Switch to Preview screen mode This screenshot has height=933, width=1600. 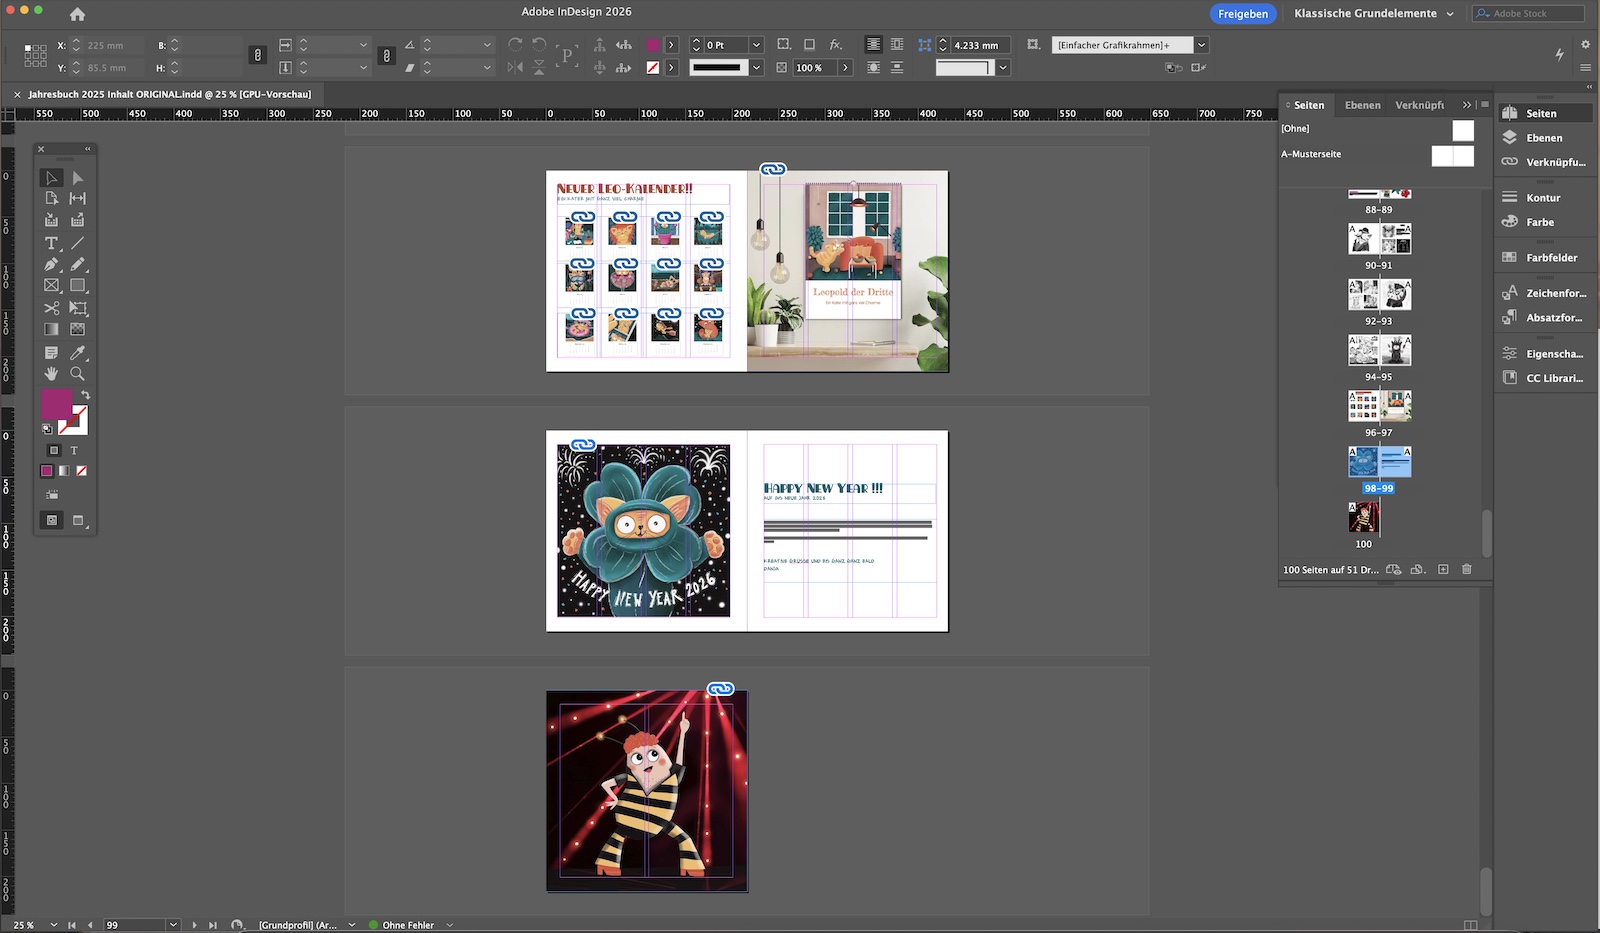78,520
